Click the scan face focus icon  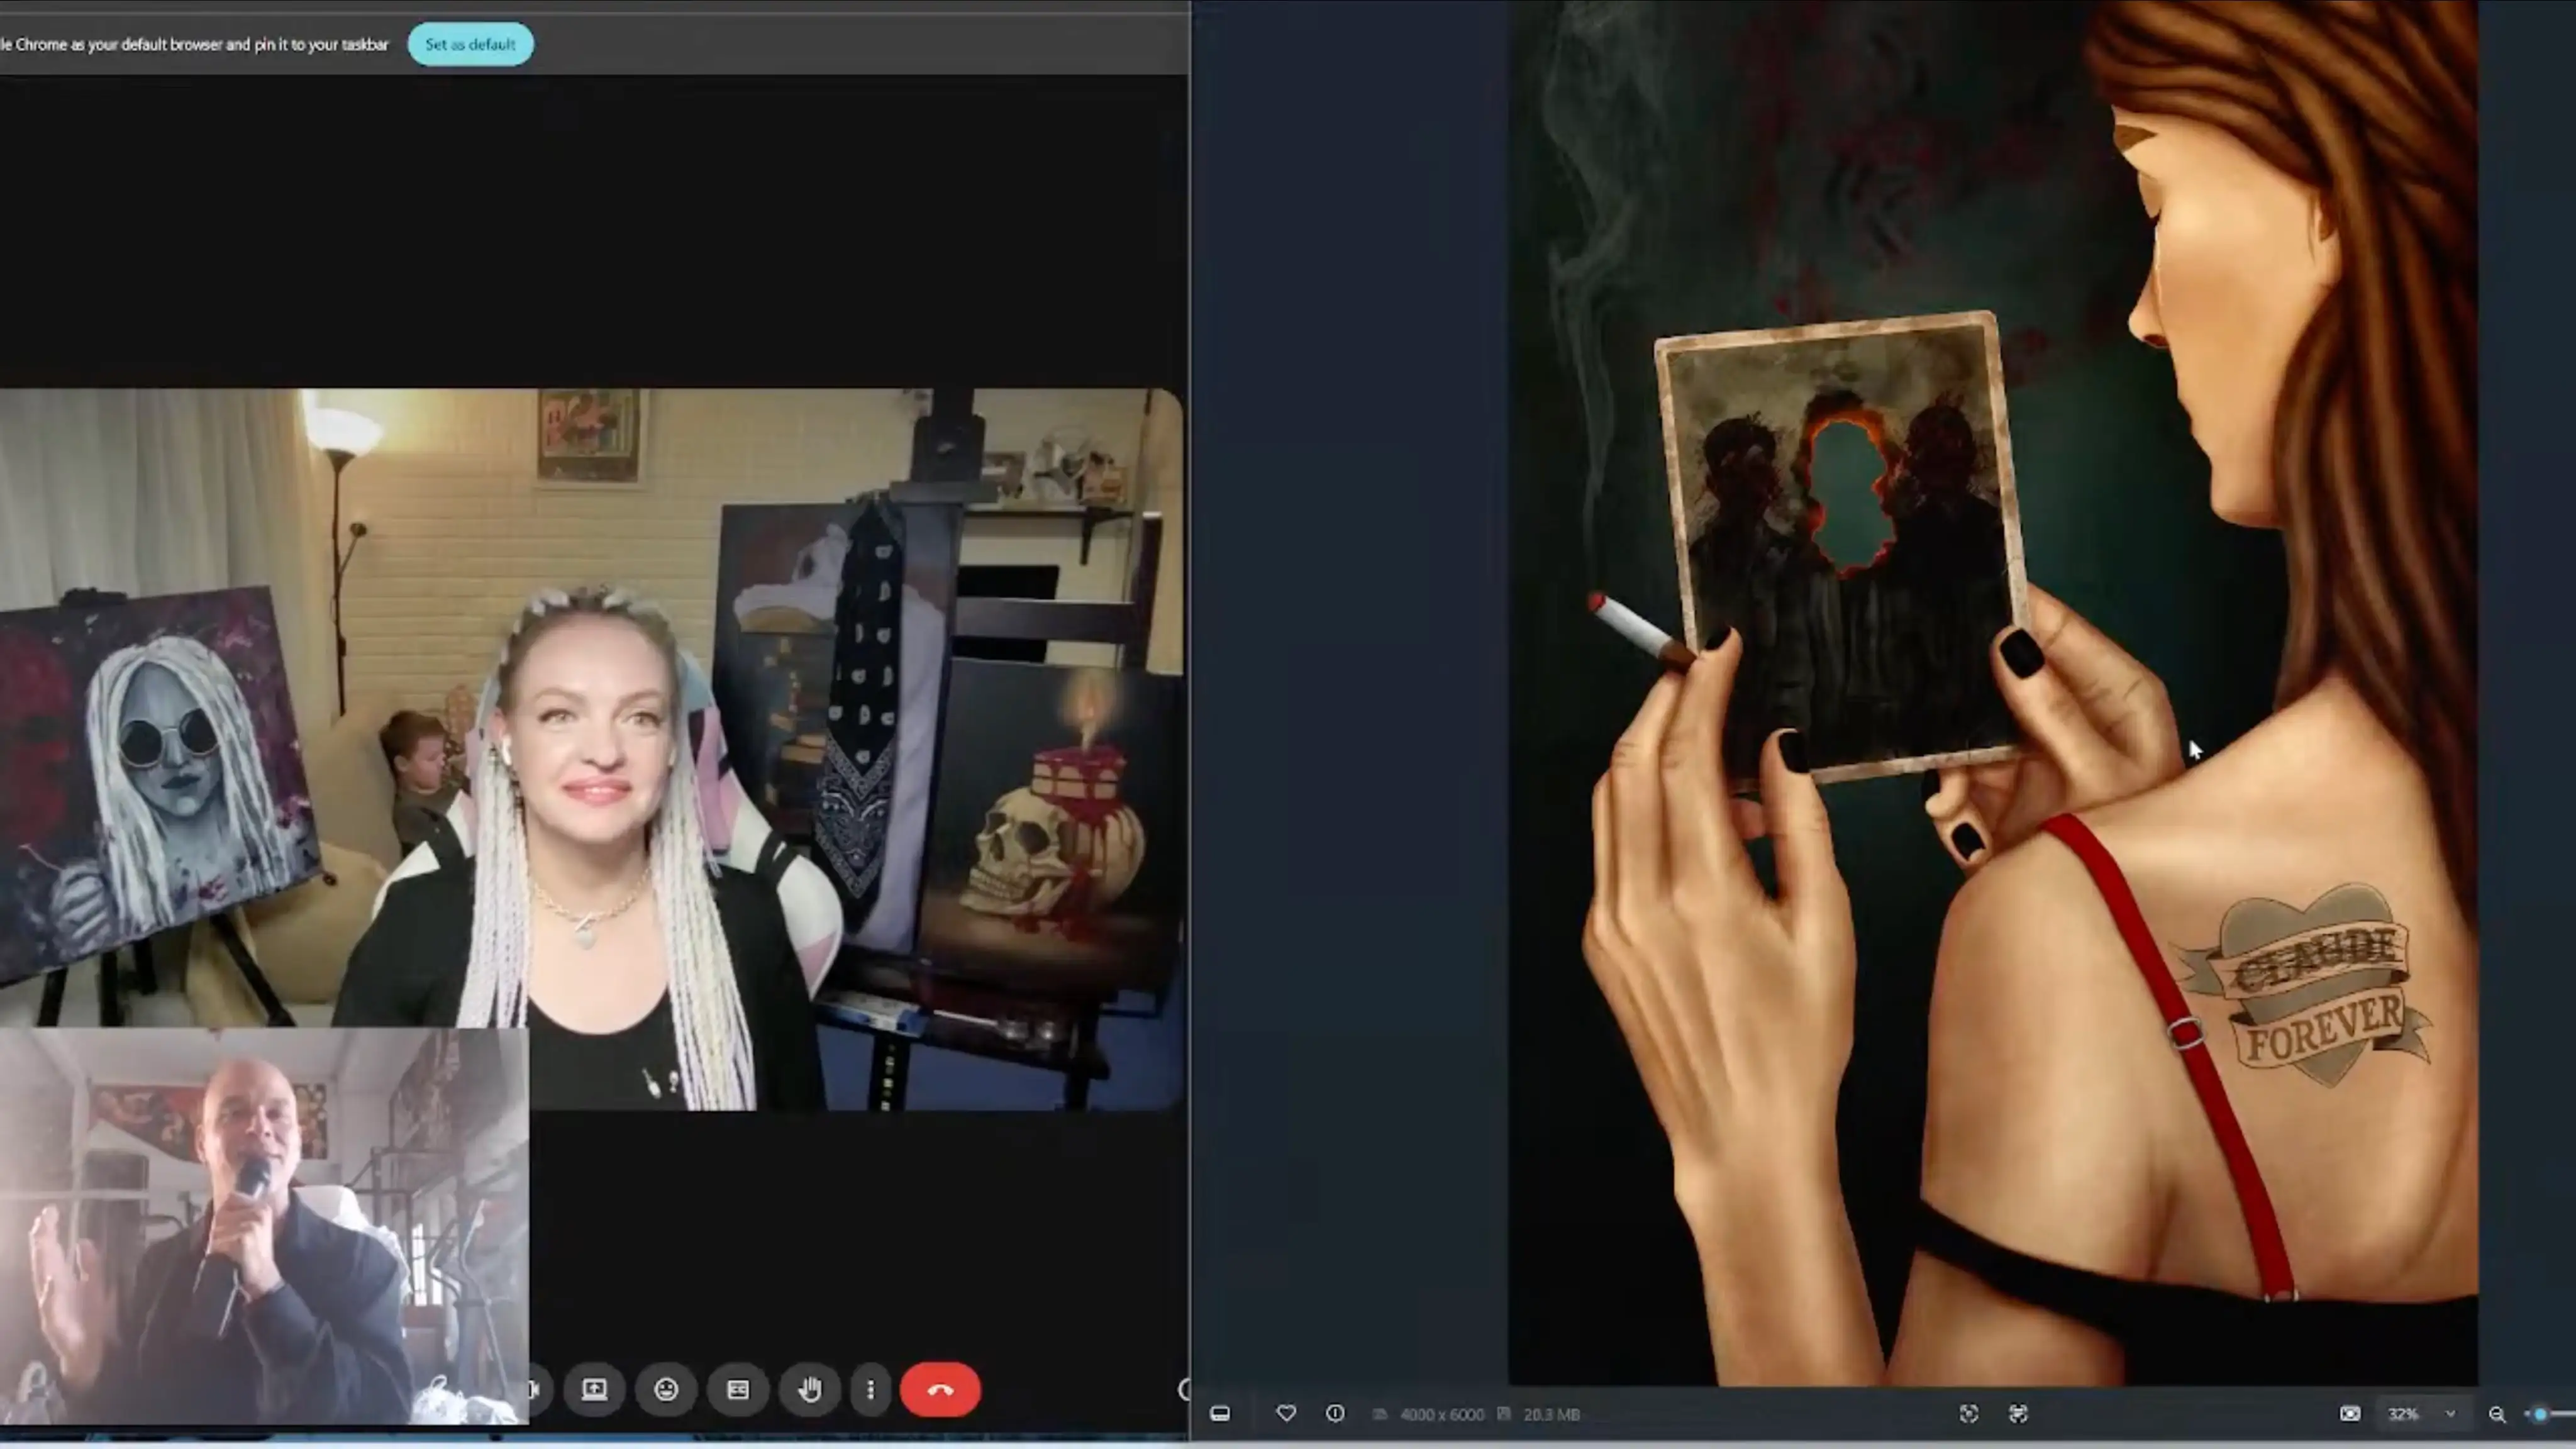[x=2018, y=1413]
